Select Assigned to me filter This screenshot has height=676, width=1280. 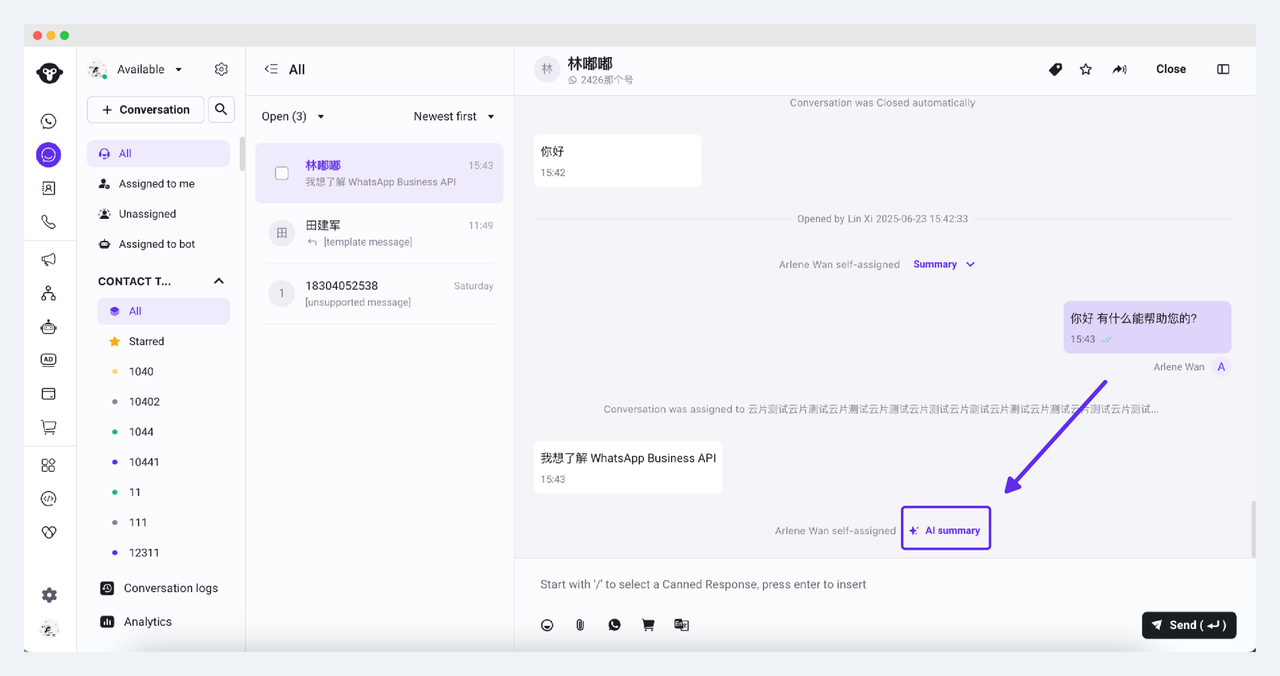157,184
